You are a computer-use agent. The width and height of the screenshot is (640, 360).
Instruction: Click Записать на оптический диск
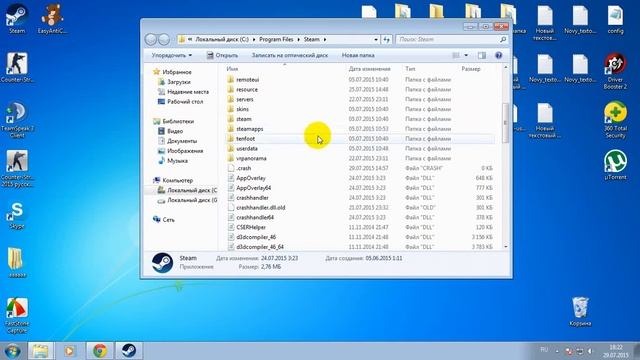click(290, 55)
